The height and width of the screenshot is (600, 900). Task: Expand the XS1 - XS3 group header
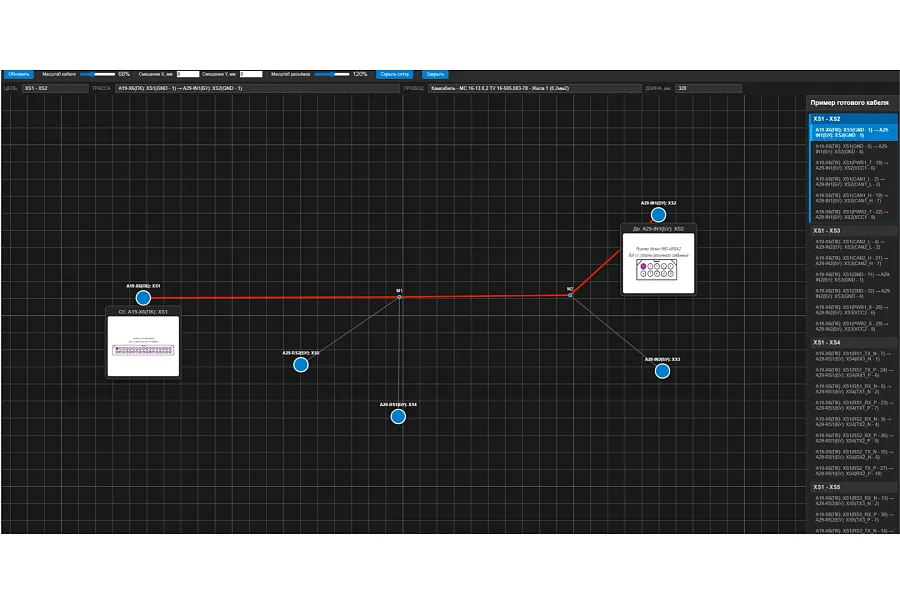(853, 230)
